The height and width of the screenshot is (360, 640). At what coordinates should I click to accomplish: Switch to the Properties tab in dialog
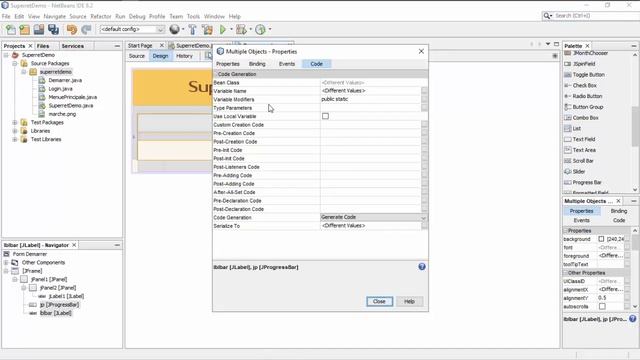[228, 64]
